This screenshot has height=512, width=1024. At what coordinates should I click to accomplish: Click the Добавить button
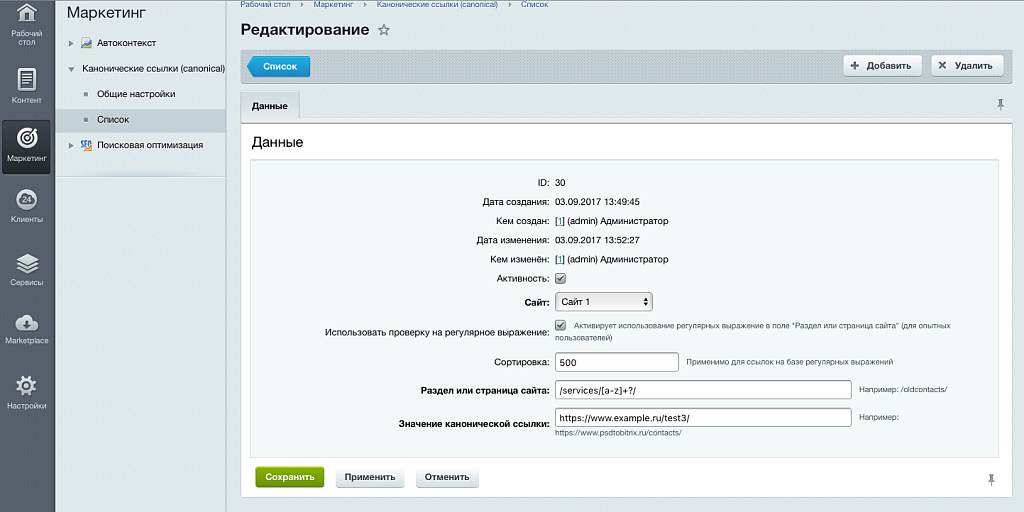[882, 66]
